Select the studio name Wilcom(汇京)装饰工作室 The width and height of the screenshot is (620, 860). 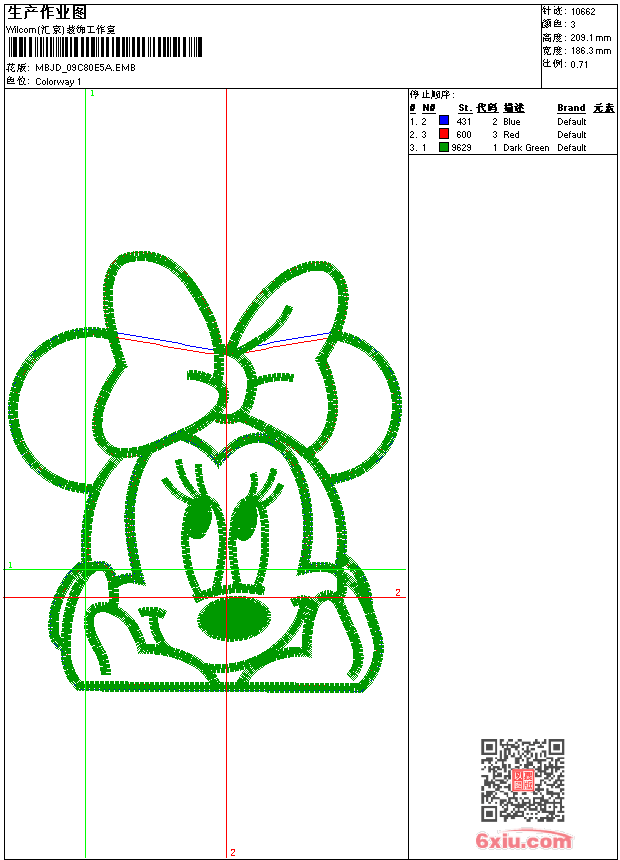(x=60, y=30)
